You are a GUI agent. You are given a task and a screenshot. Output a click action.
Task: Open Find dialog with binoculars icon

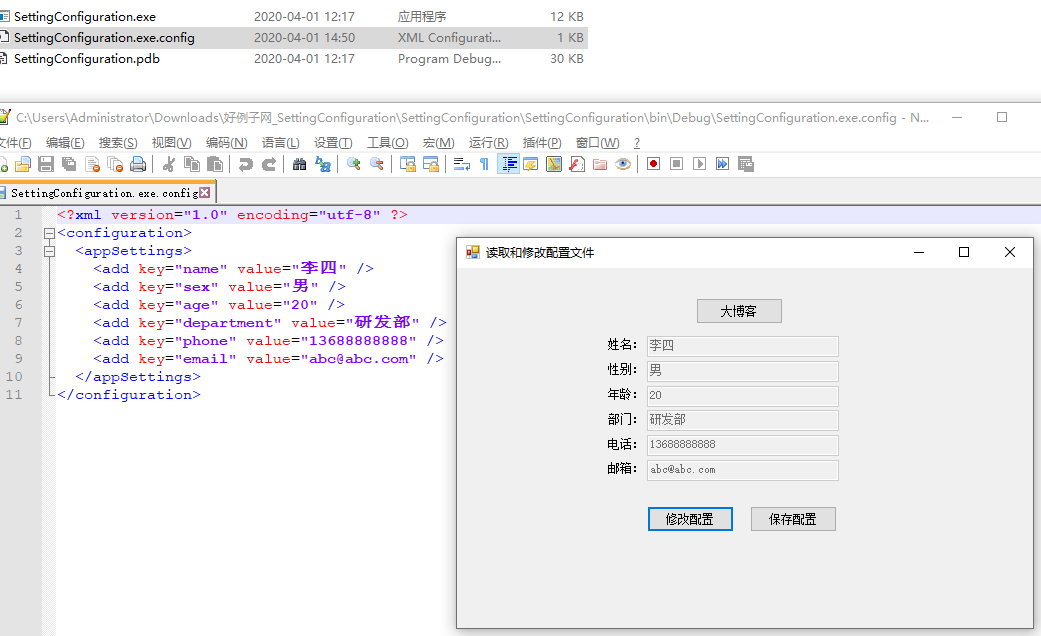tap(299, 164)
